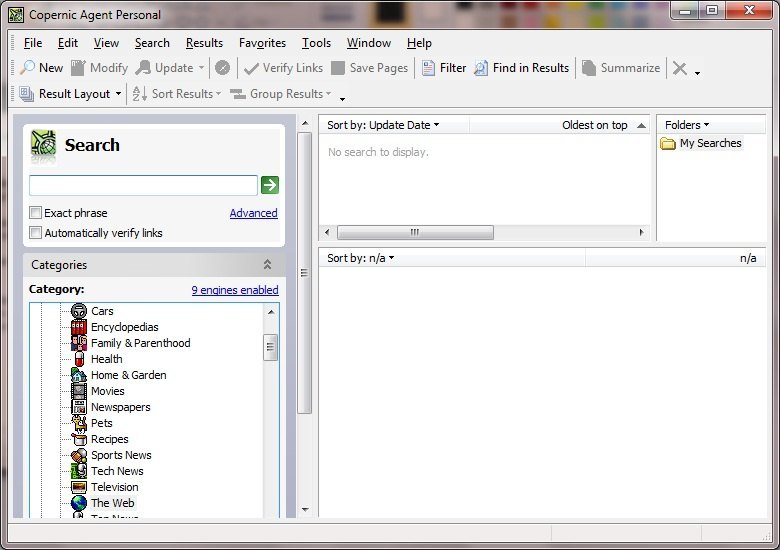Image resolution: width=780 pixels, height=550 pixels.
Task: Select the Encyclopedias category
Action: [x=124, y=327]
